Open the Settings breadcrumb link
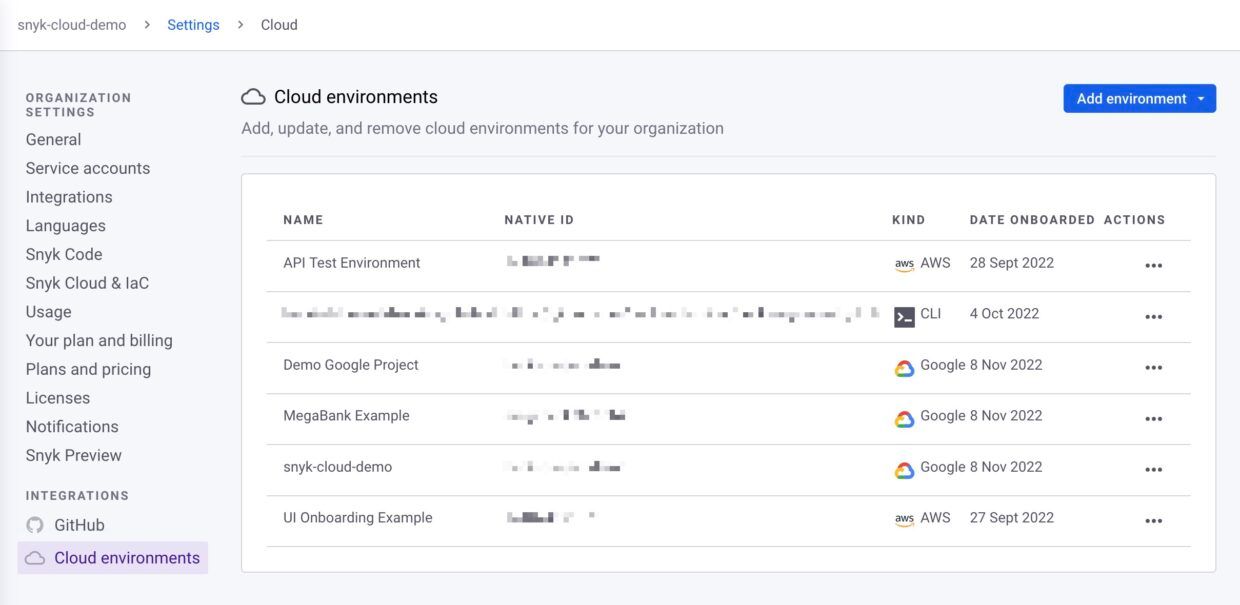The width and height of the screenshot is (1240, 605). click(192, 24)
